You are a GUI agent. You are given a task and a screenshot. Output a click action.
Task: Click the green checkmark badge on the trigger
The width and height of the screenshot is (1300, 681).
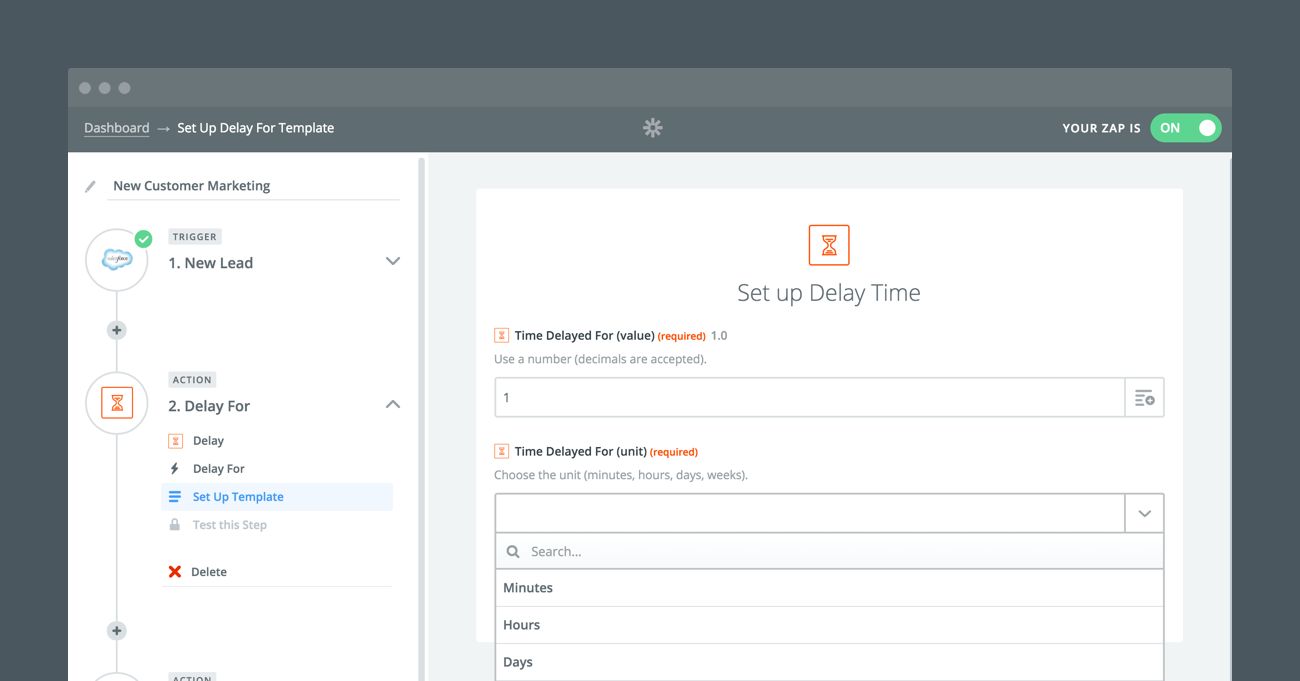coord(143,239)
